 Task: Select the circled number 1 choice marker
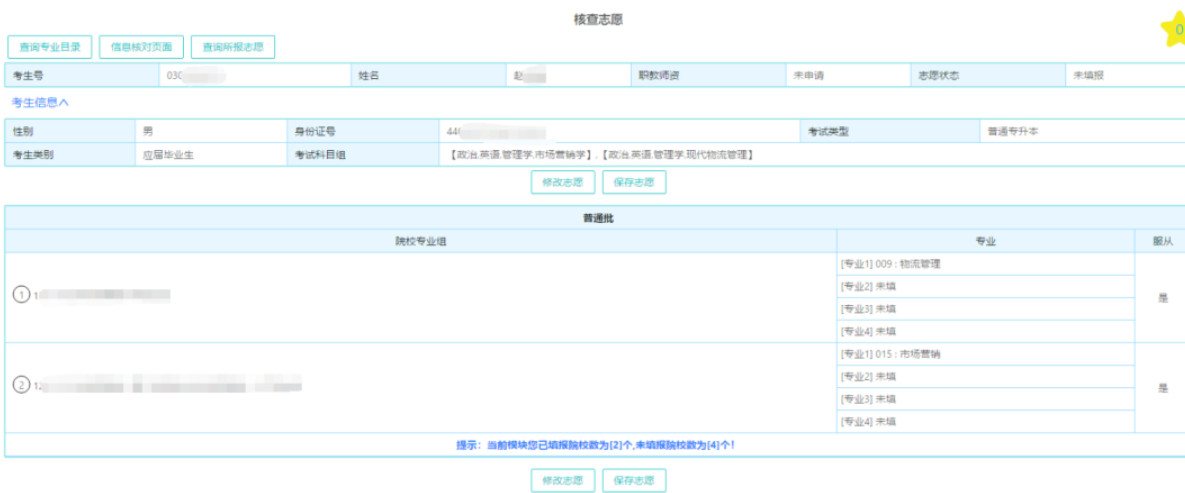(22, 296)
